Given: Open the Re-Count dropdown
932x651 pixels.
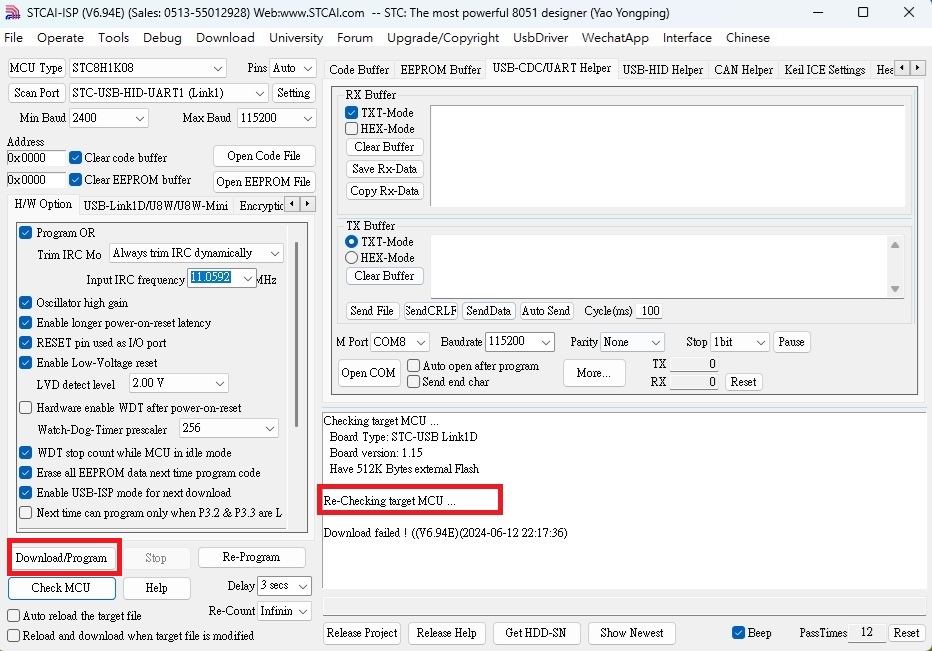Looking at the screenshot, I should point(285,611).
